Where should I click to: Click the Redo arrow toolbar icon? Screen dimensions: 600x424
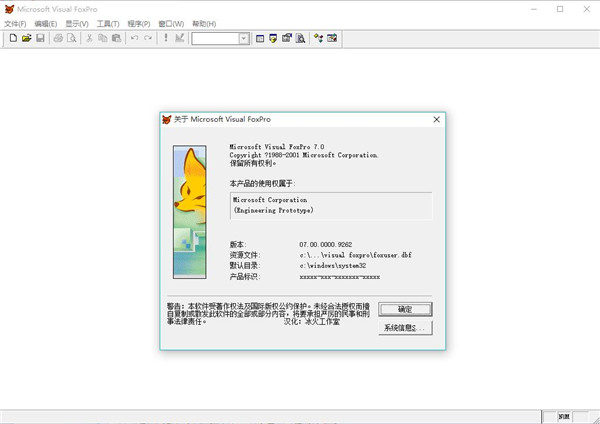pyautogui.click(x=148, y=38)
